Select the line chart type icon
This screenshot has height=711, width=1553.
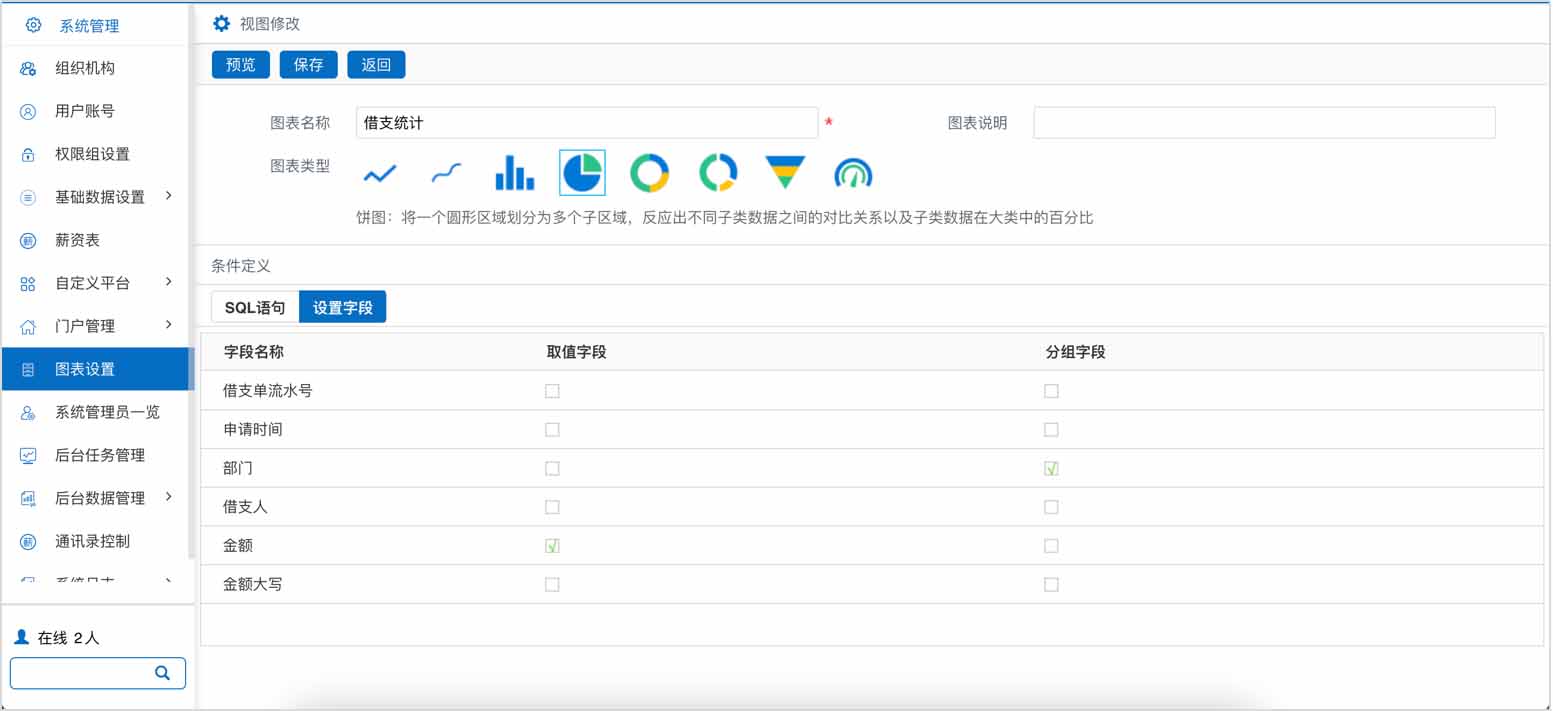coord(380,172)
